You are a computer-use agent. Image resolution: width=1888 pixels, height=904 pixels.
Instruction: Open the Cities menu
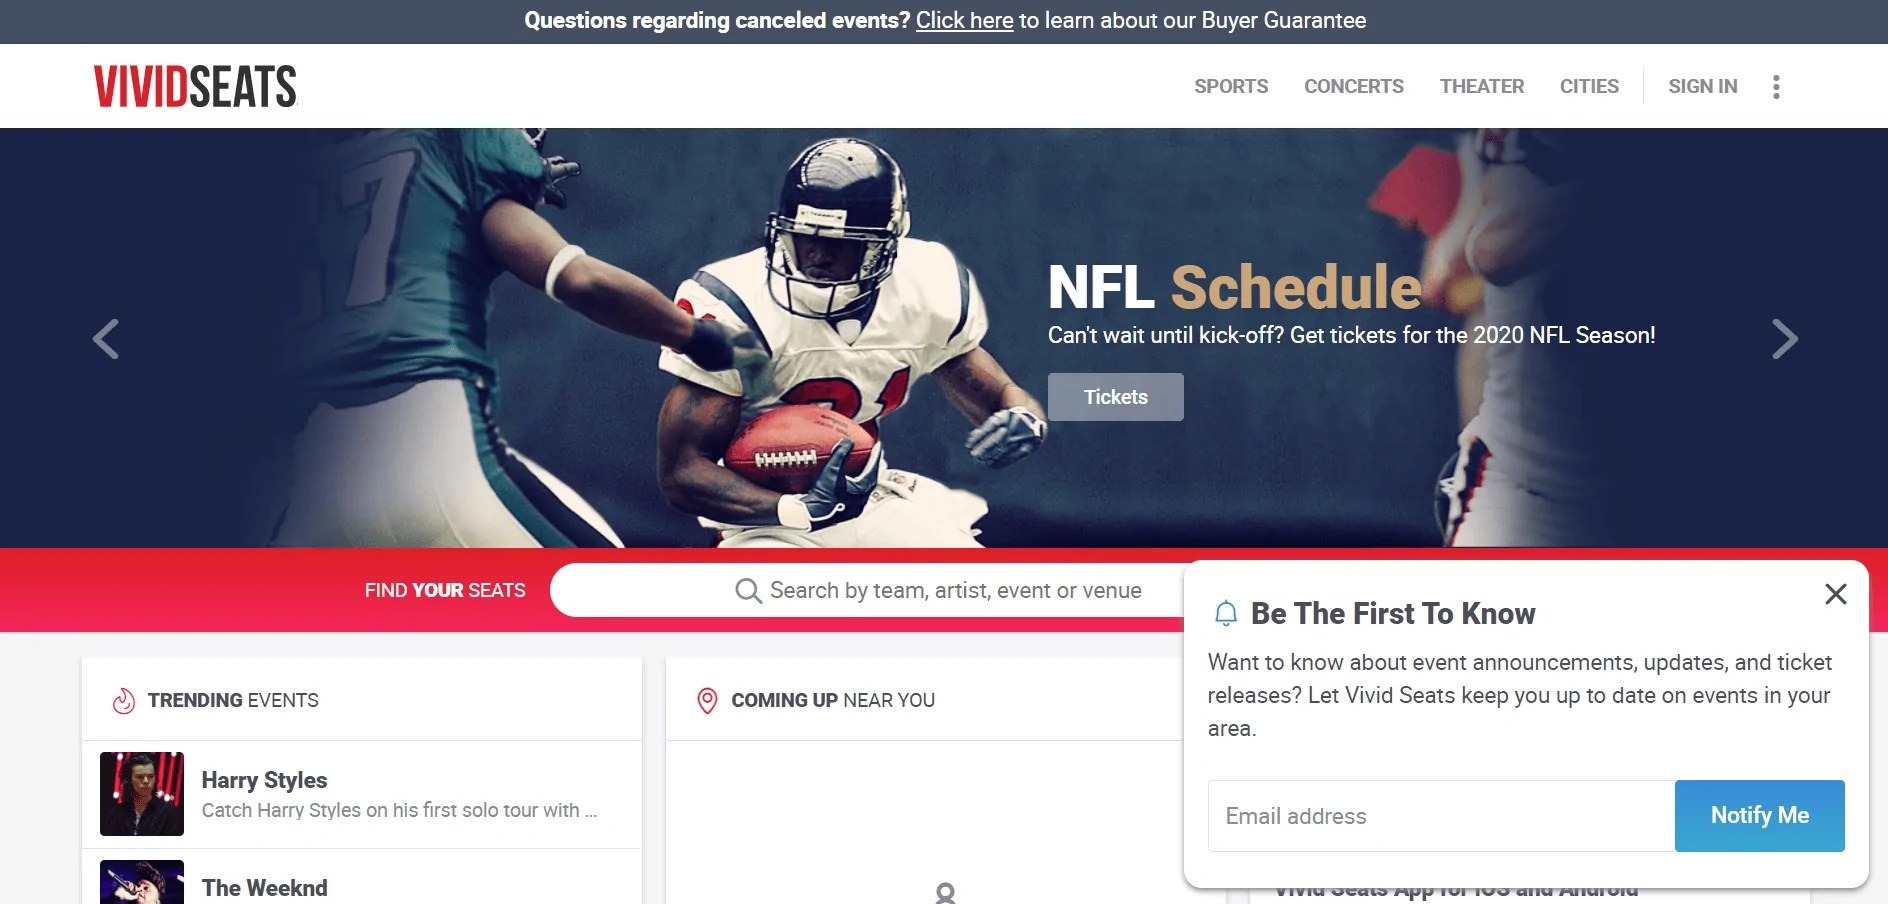click(1589, 86)
